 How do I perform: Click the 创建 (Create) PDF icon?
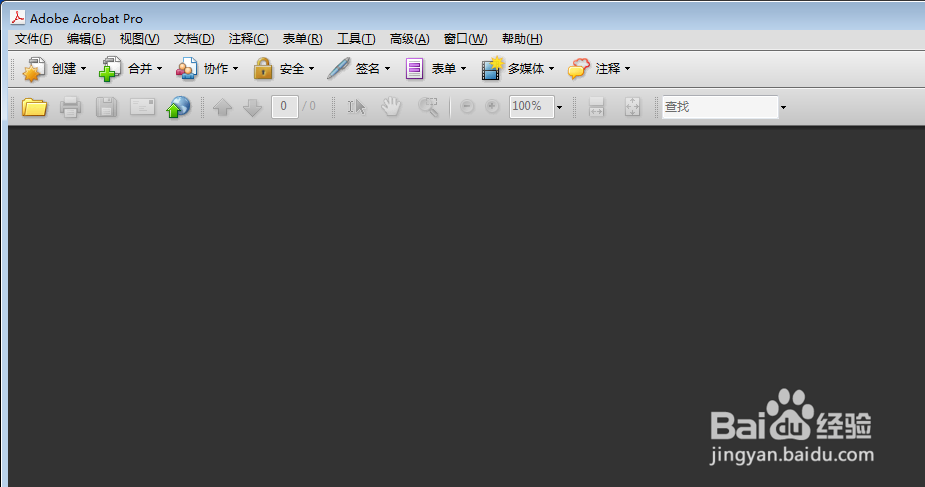tap(34, 69)
